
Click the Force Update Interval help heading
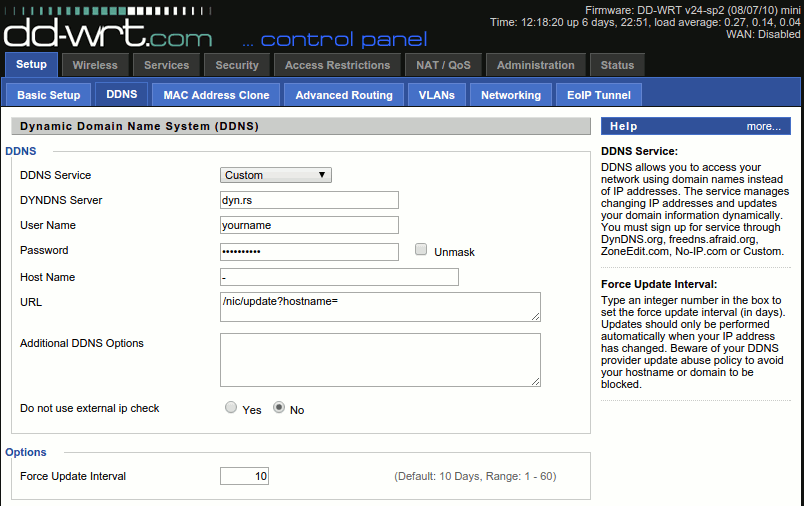click(x=659, y=285)
